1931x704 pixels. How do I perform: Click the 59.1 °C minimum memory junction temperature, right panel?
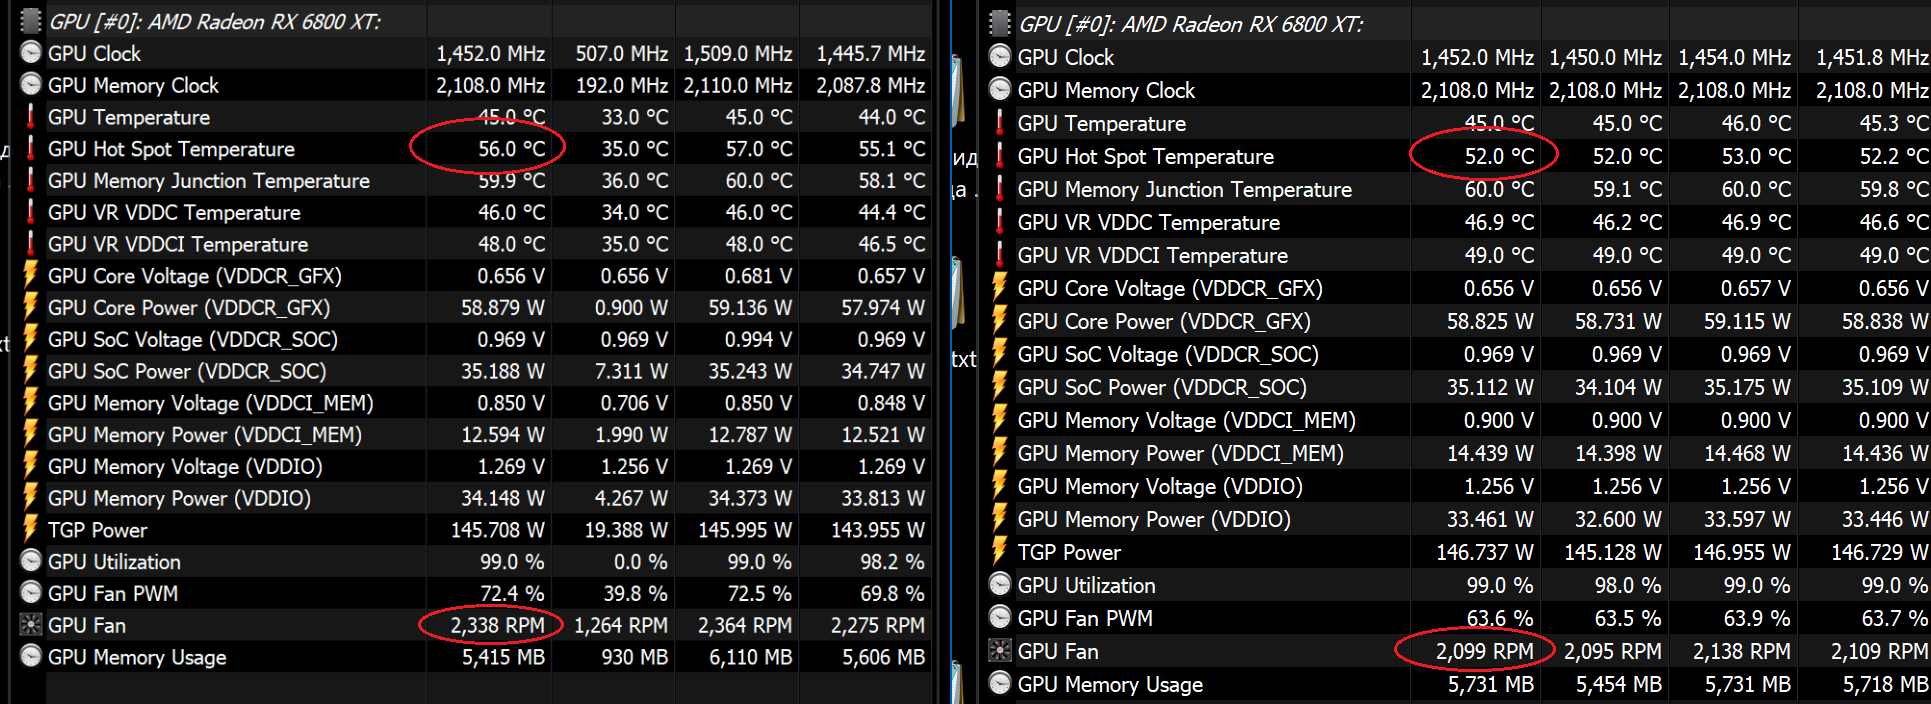tap(1627, 189)
